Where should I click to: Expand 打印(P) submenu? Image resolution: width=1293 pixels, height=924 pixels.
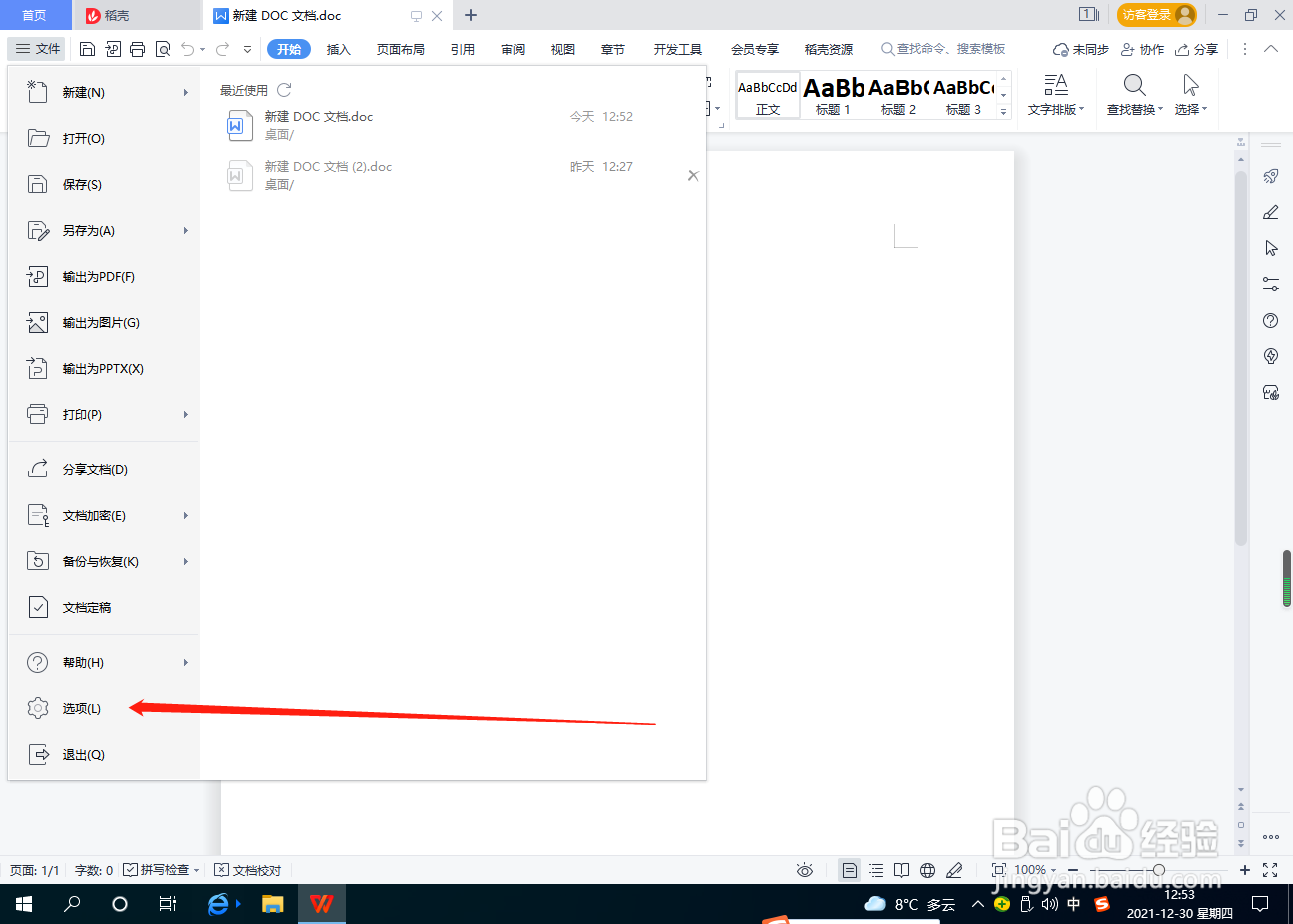tap(104, 415)
